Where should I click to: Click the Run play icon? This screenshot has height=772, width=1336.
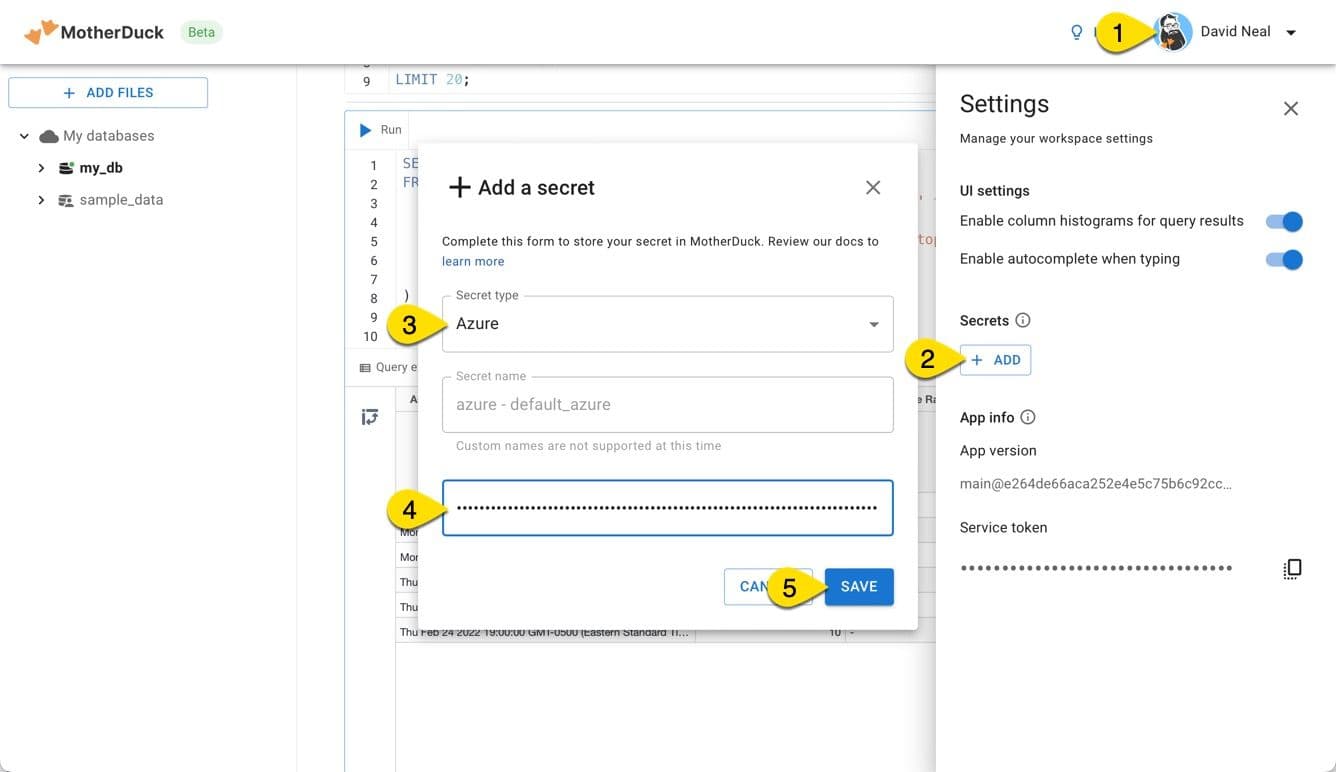coord(364,129)
